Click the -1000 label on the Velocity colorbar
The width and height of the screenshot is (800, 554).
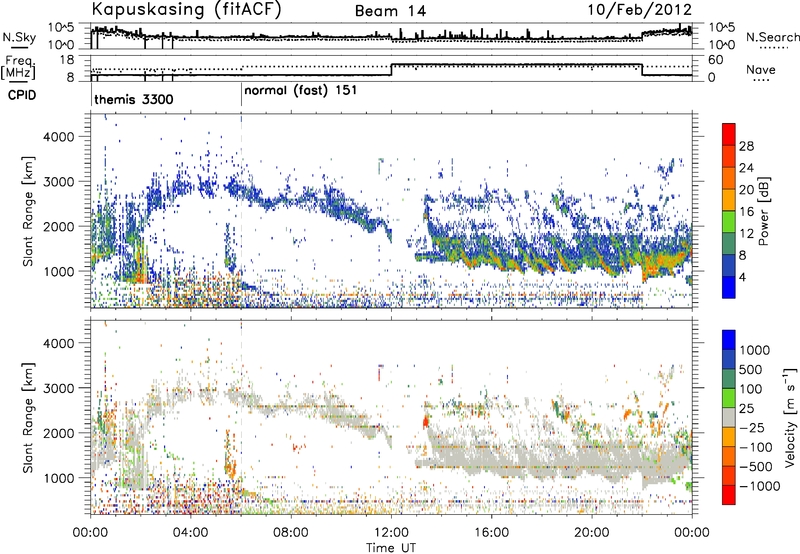tap(759, 486)
